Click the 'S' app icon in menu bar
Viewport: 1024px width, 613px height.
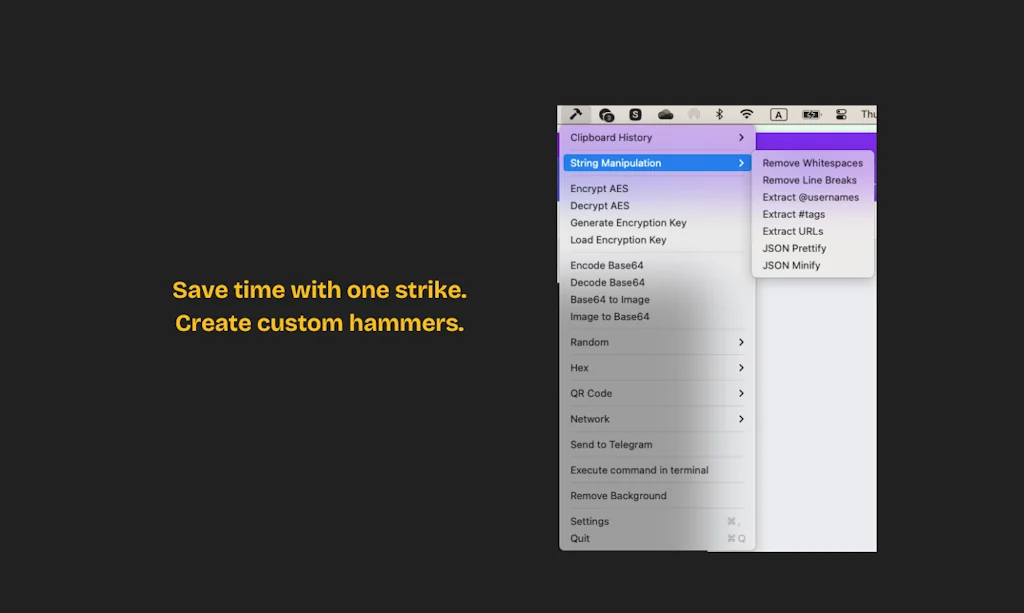pos(636,114)
